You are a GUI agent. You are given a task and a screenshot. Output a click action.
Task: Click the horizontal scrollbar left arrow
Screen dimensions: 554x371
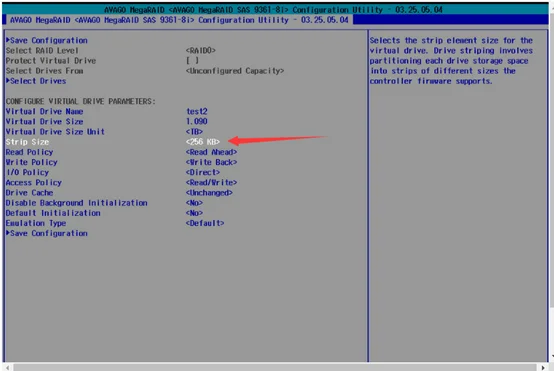(7, 367)
